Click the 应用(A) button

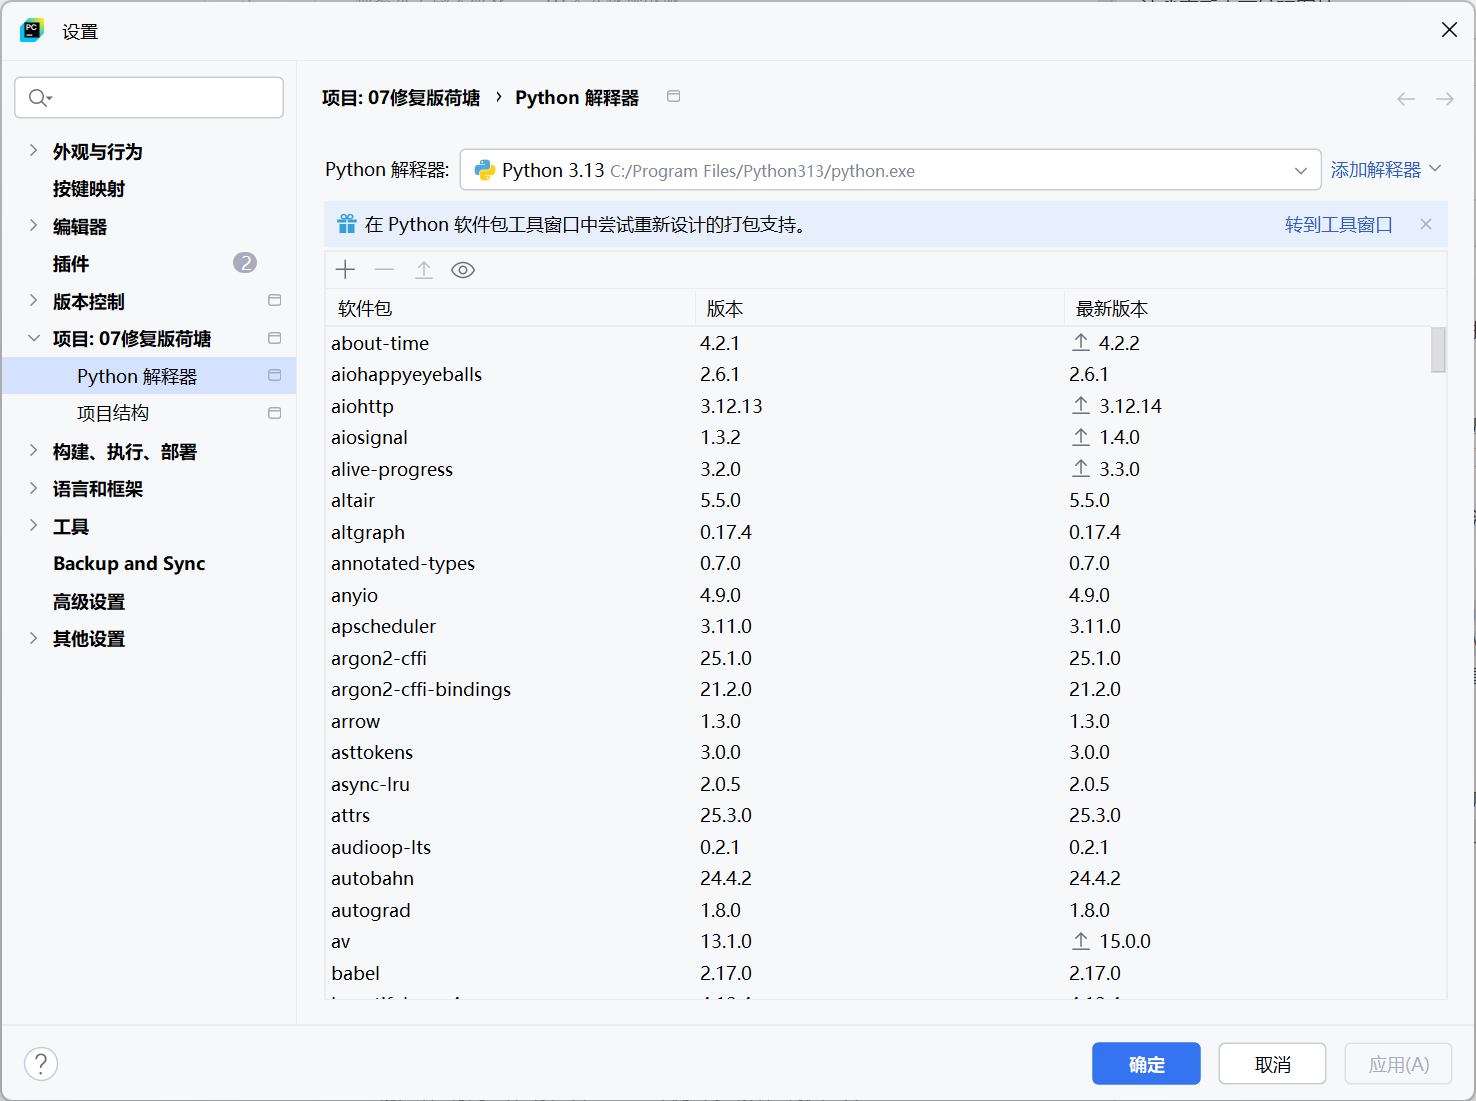click(1398, 1064)
